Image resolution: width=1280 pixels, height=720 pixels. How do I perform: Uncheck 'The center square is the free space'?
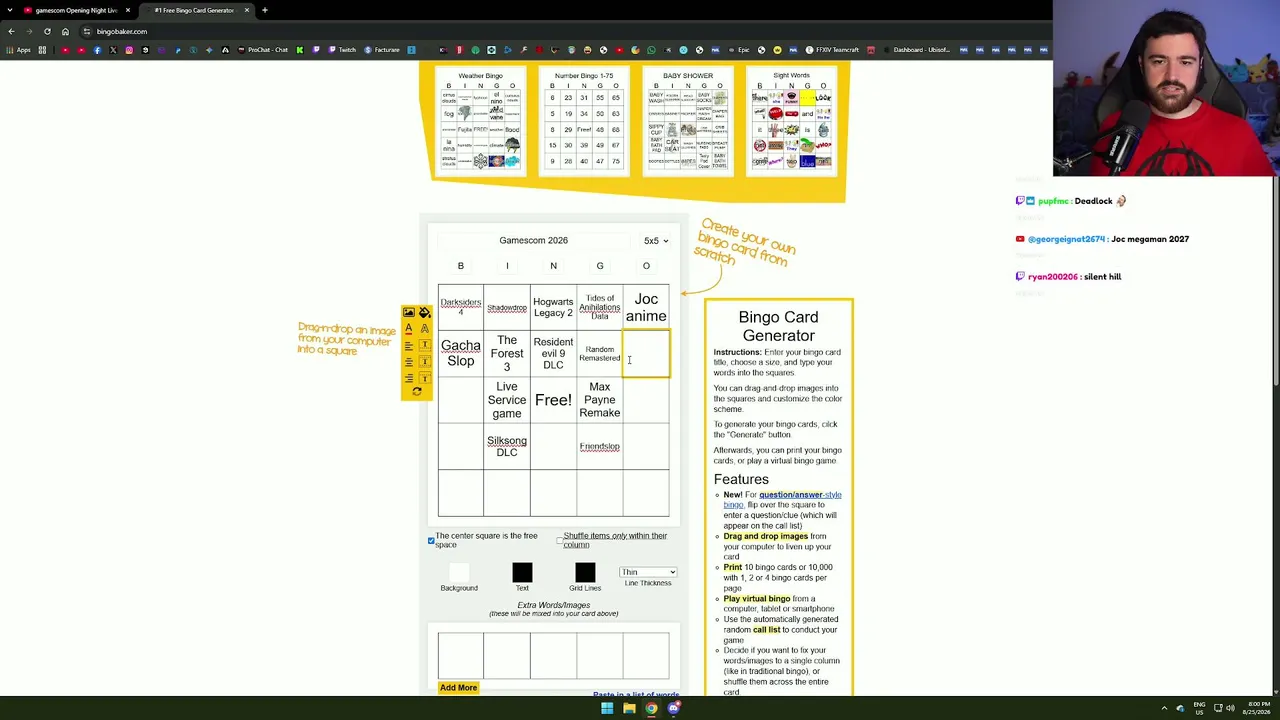(431, 540)
